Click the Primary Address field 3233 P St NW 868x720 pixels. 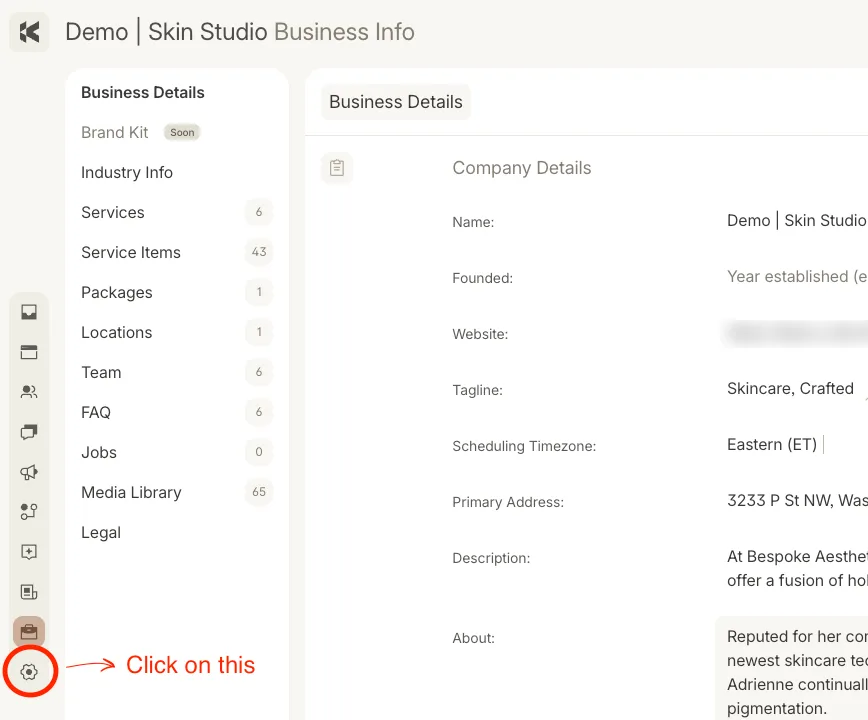click(x=797, y=500)
